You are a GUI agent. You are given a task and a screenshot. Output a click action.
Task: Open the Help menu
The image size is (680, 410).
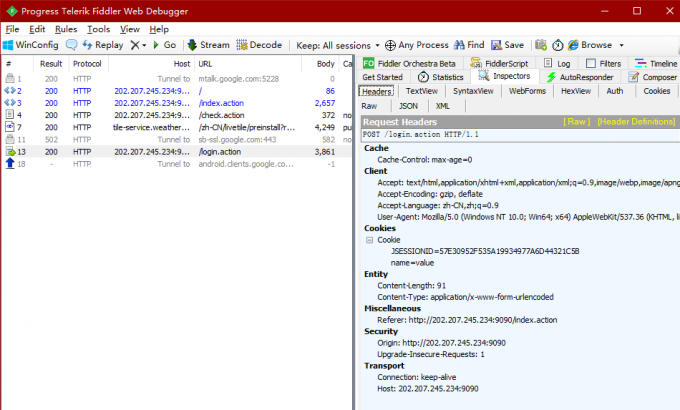pyautogui.click(x=159, y=29)
